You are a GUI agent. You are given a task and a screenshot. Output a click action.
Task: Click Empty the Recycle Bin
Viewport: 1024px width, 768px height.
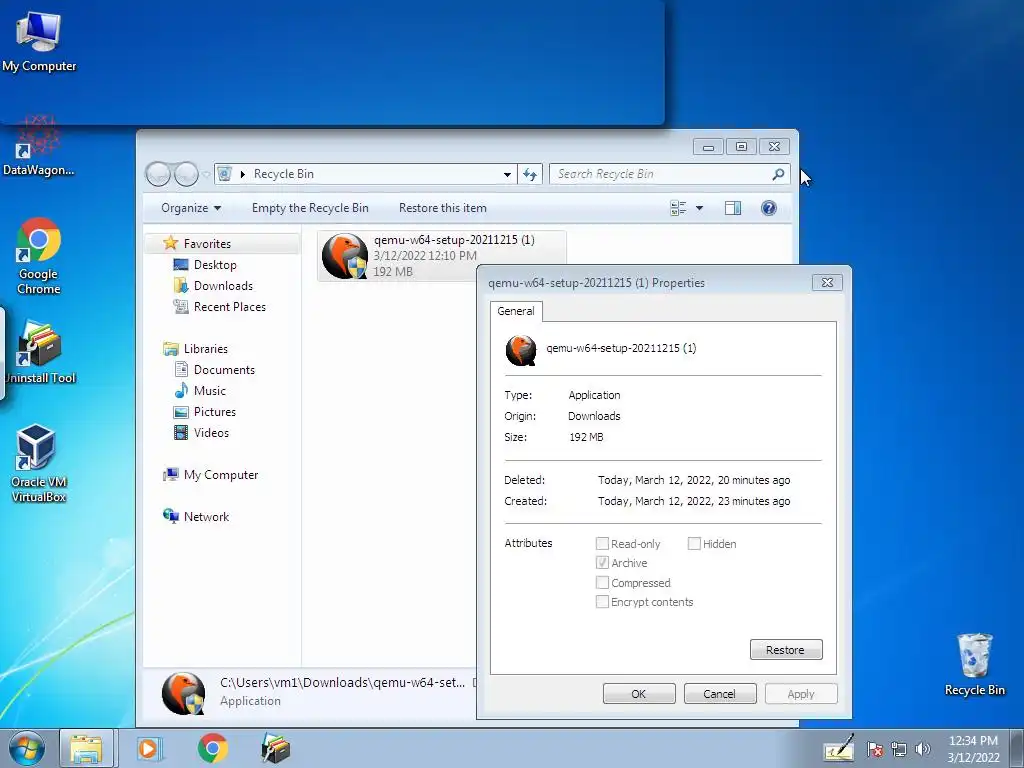310,208
